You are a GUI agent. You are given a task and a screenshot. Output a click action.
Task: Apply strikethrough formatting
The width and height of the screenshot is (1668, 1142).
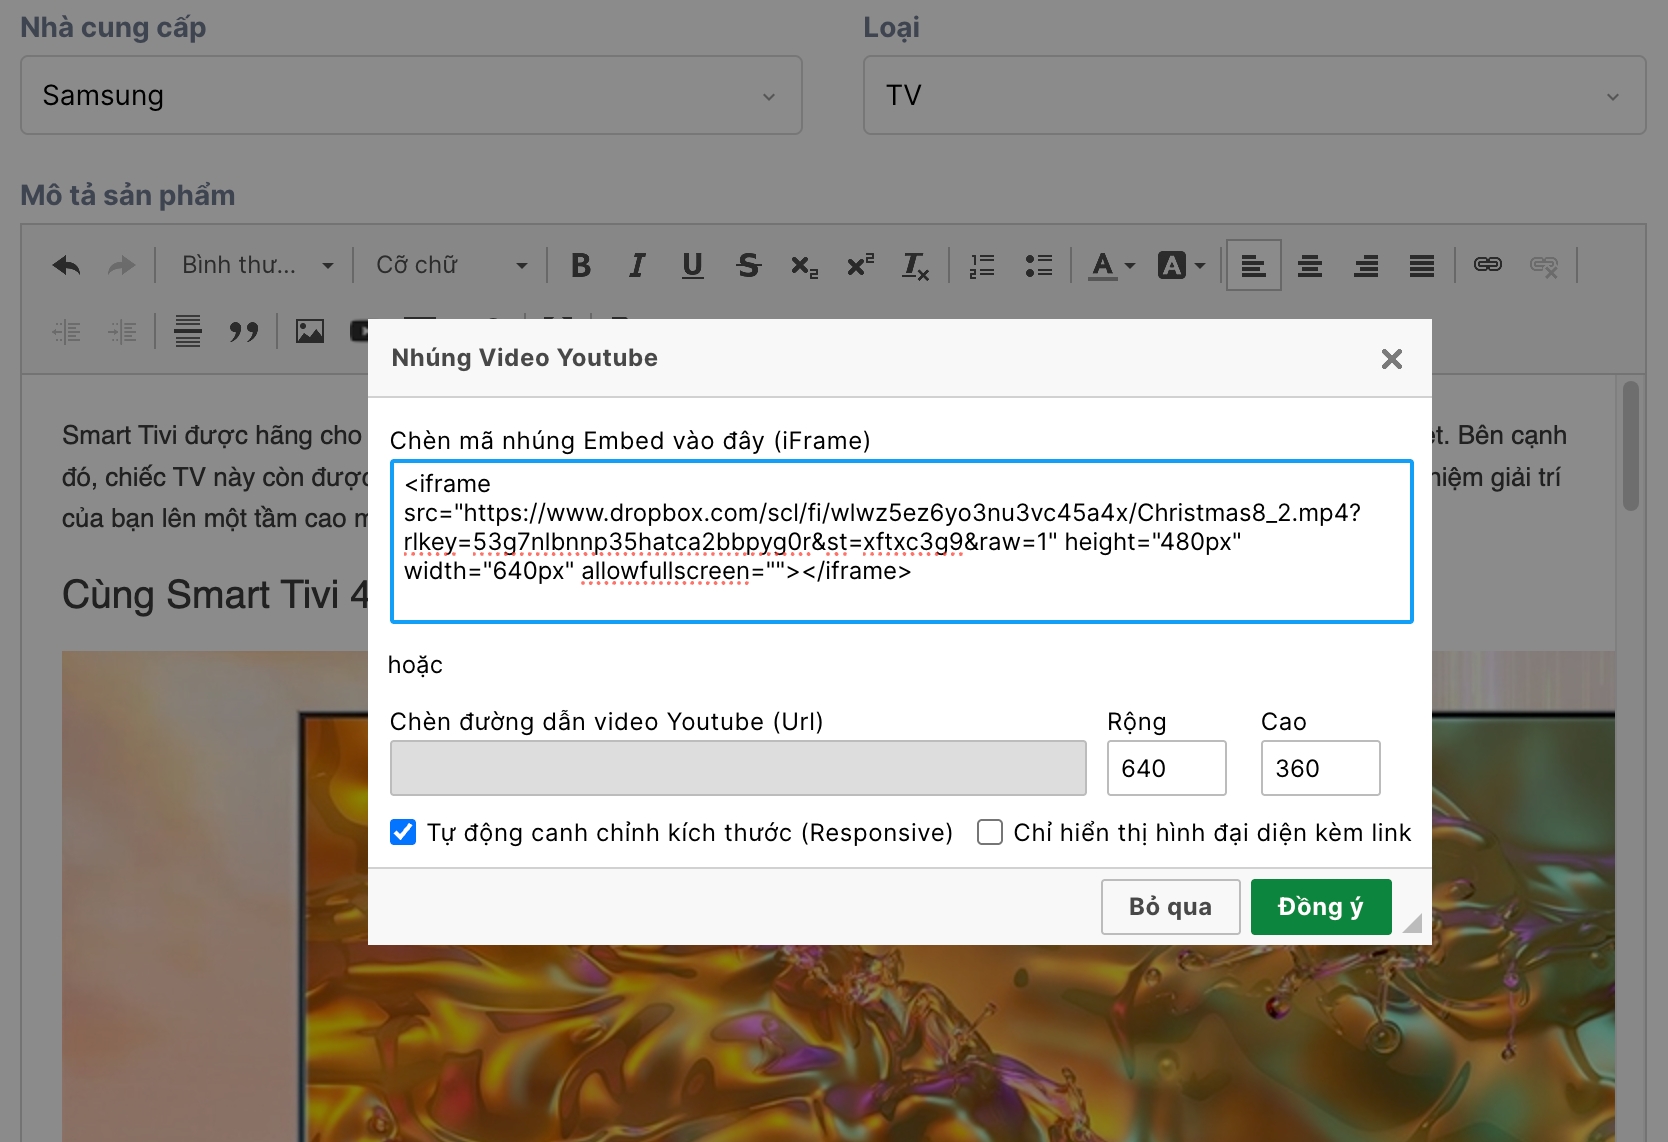point(748,266)
